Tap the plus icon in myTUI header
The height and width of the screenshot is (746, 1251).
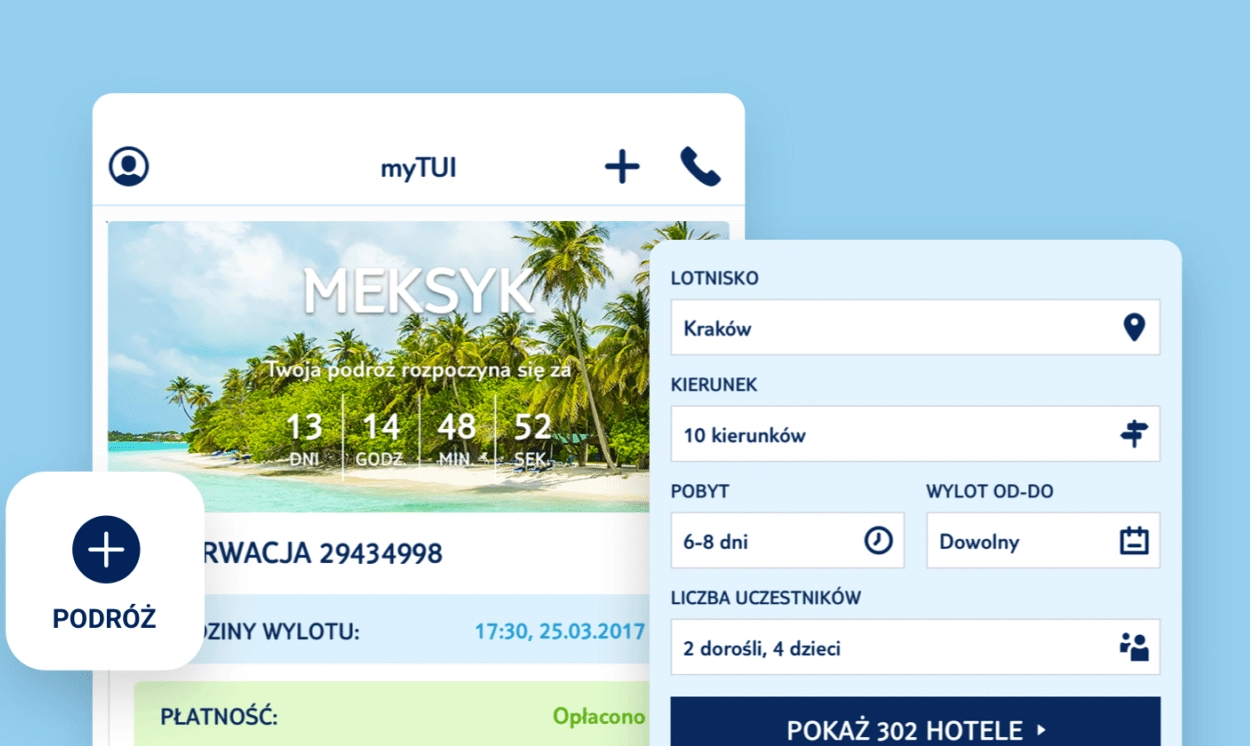622,166
